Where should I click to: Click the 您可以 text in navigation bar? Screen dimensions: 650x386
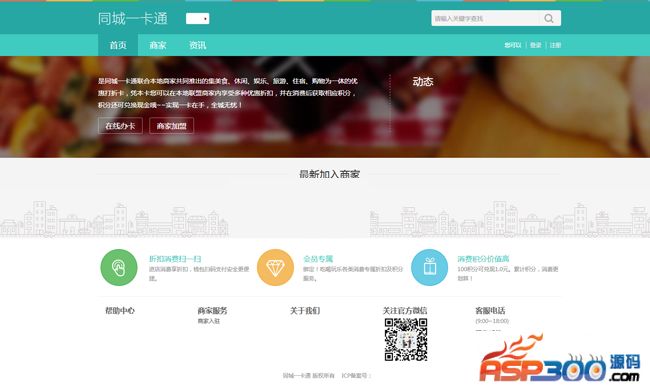click(x=513, y=45)
